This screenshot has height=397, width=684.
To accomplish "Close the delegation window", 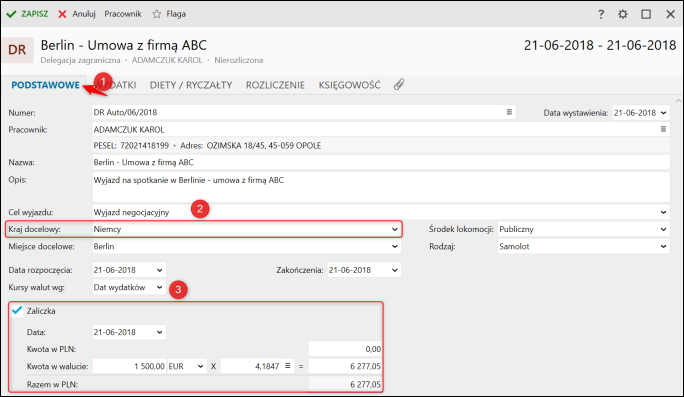I will [670, 14].
